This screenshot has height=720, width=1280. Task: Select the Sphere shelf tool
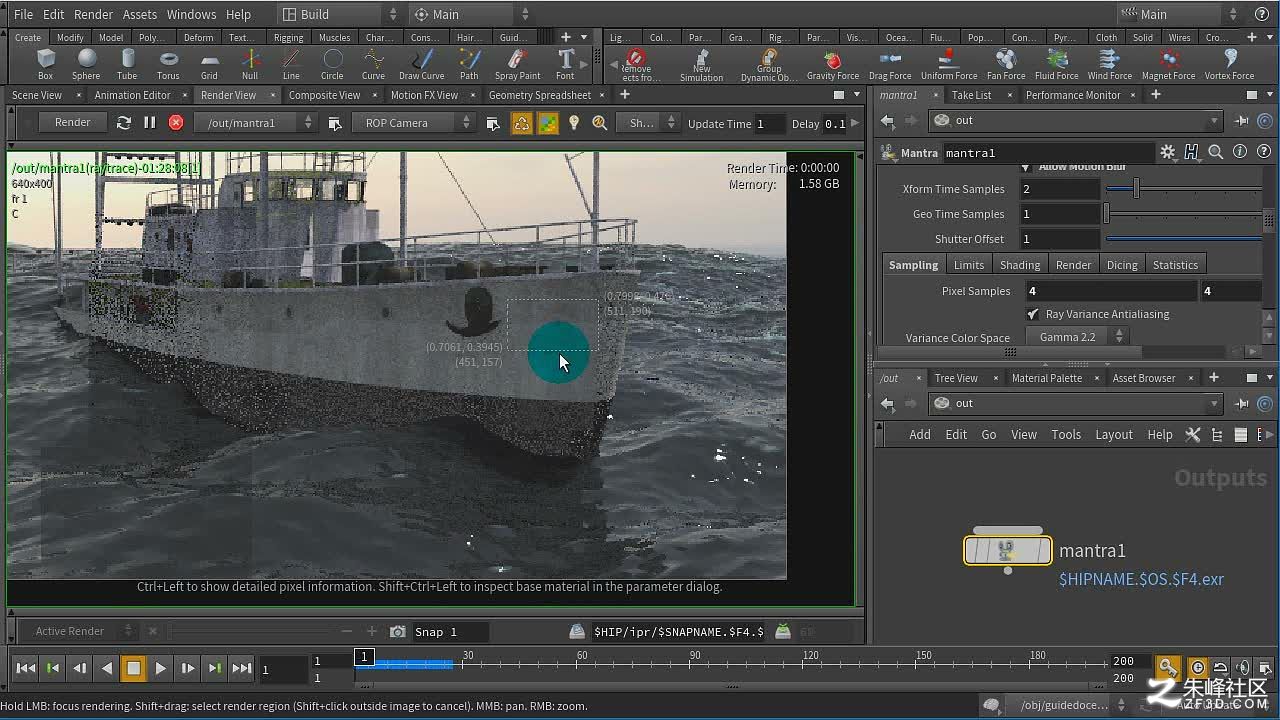tap(86, 65)
